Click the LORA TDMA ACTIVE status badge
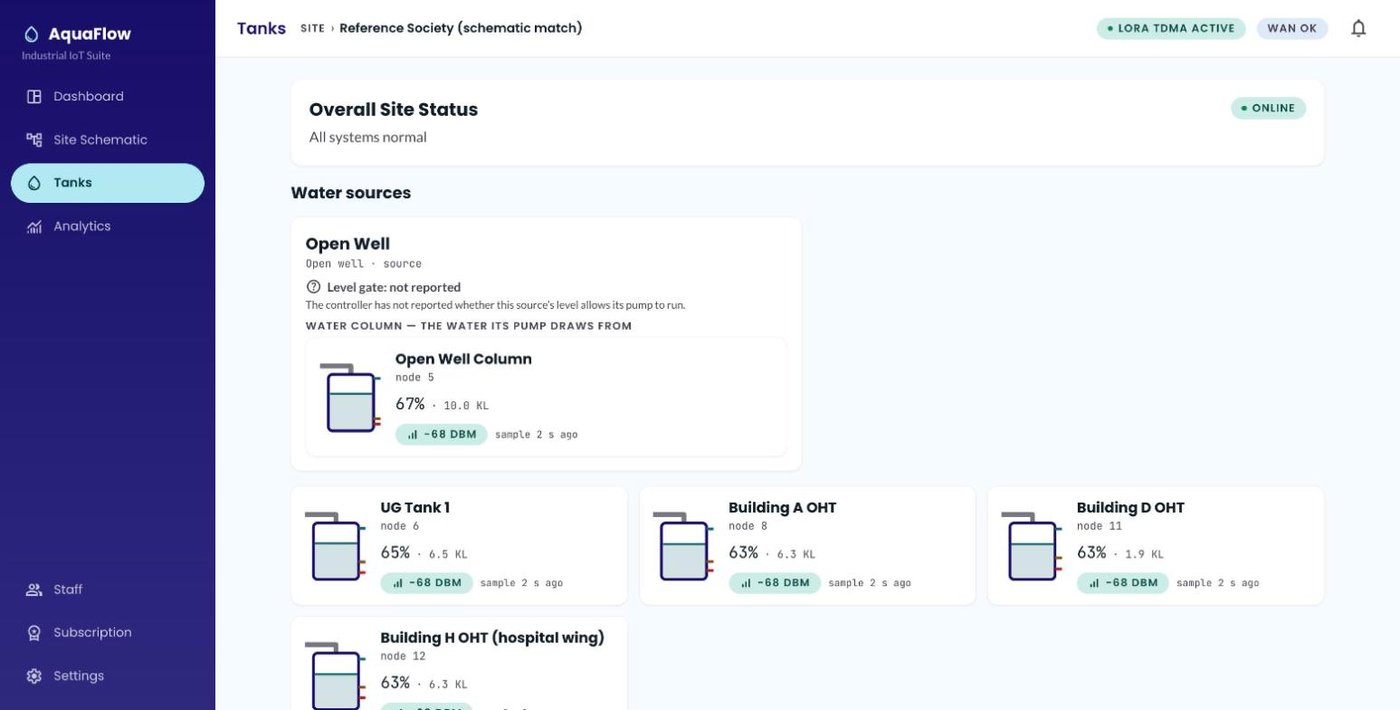The image size is (1400, 710). pyautogui.click(x=1171, y=28)
